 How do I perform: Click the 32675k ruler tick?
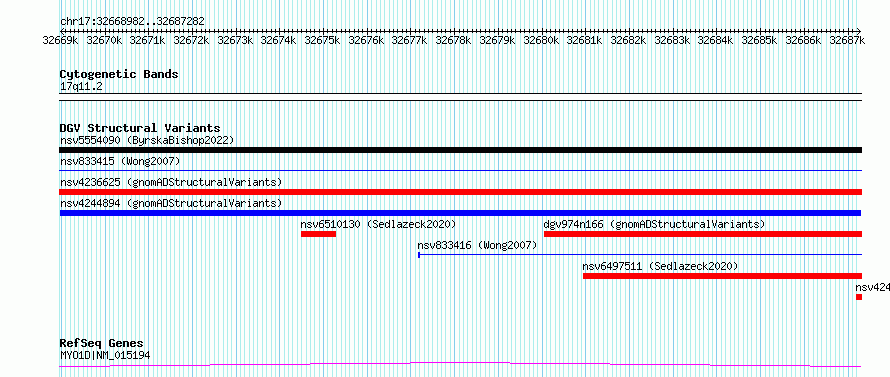(x=322, y=40)
